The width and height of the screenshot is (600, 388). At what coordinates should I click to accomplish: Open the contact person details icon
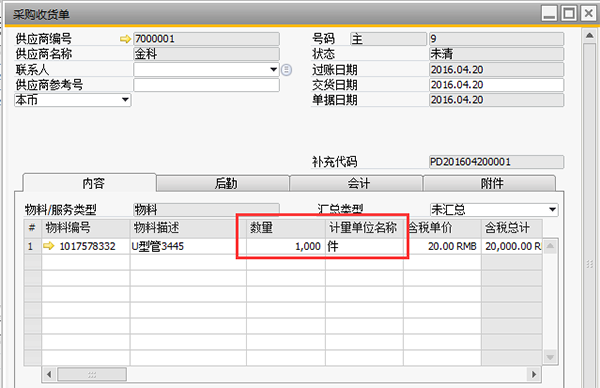(x=286, y=70)
